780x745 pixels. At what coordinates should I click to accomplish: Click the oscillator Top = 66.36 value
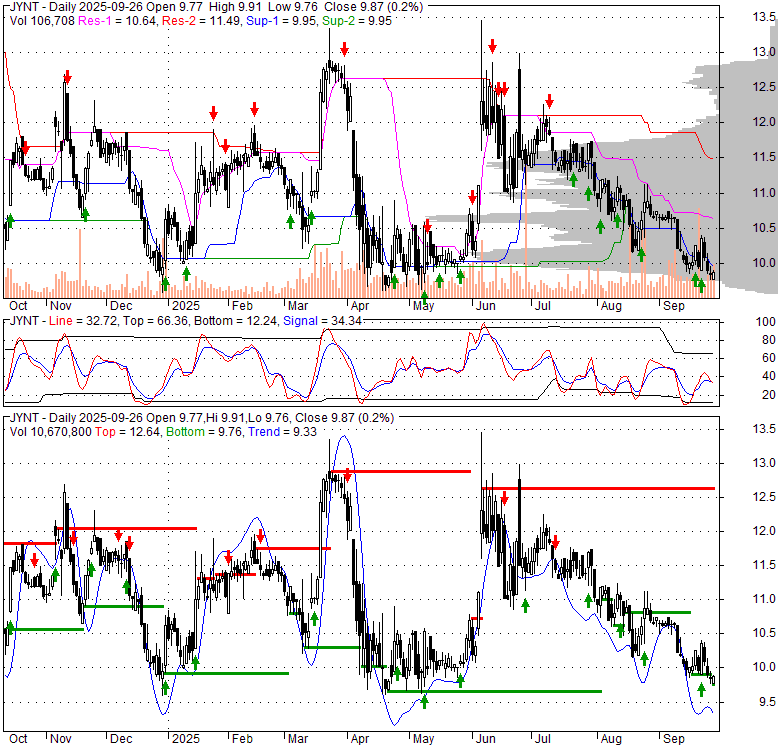[x=155, y=321]
